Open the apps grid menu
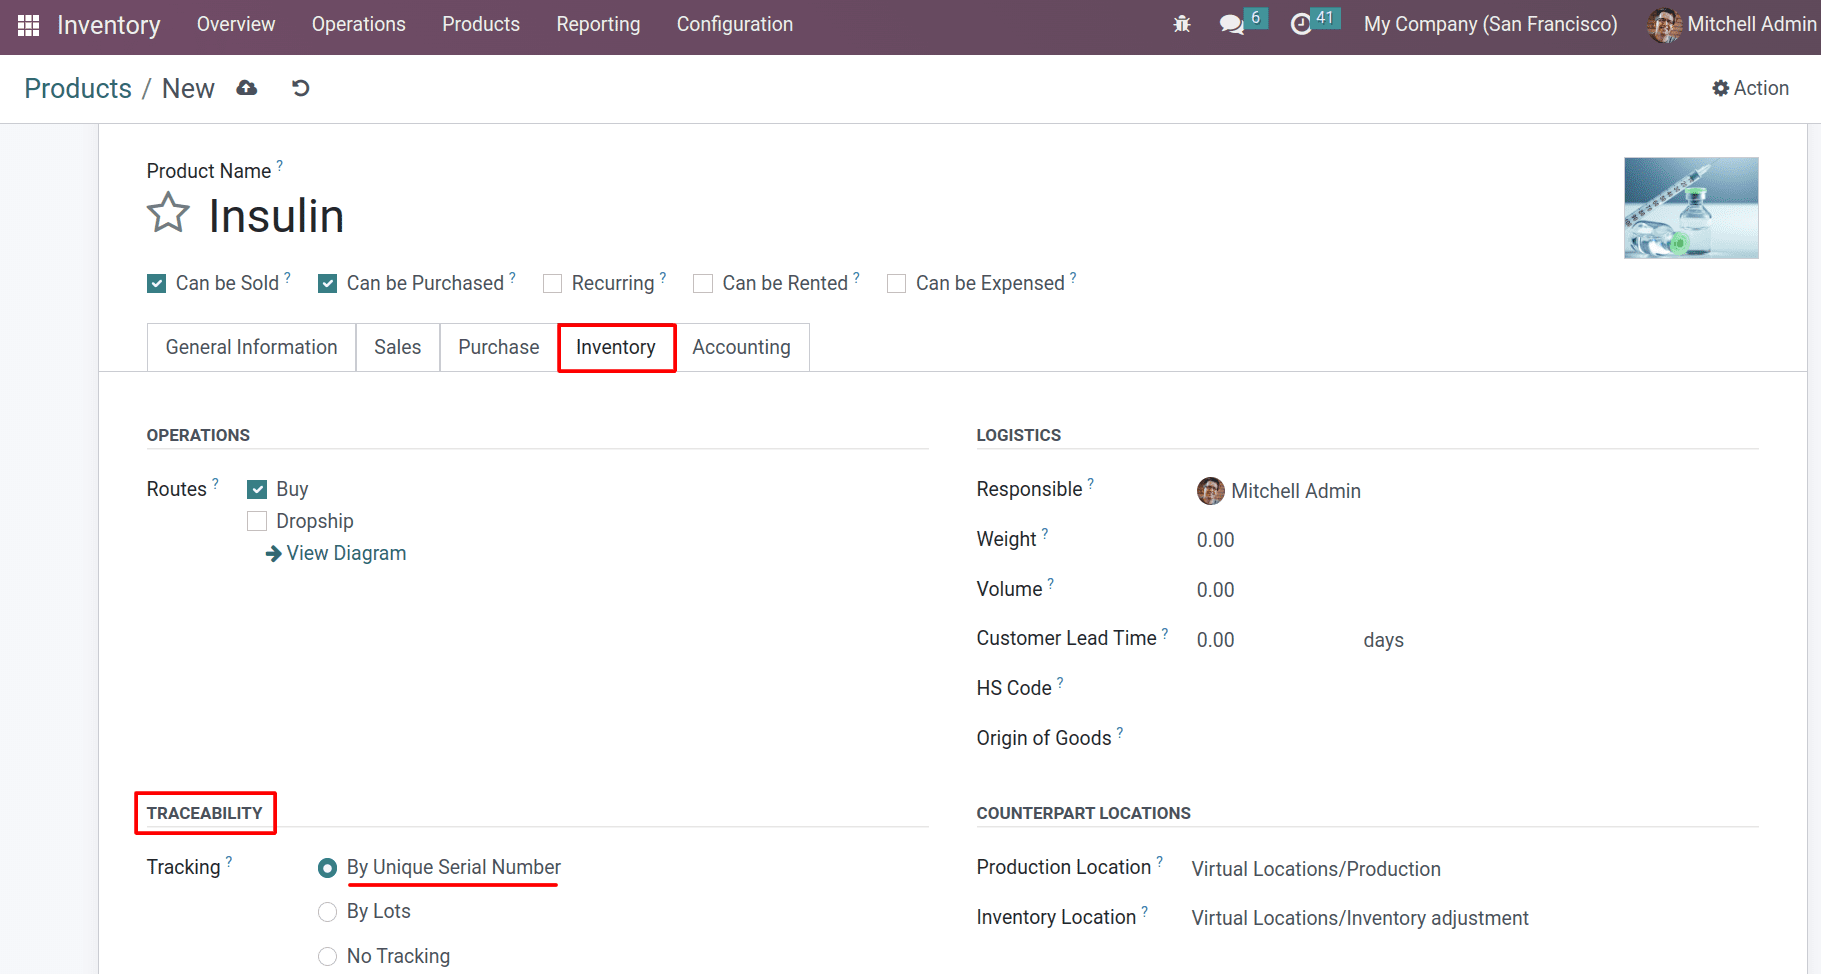 point(28,25)
